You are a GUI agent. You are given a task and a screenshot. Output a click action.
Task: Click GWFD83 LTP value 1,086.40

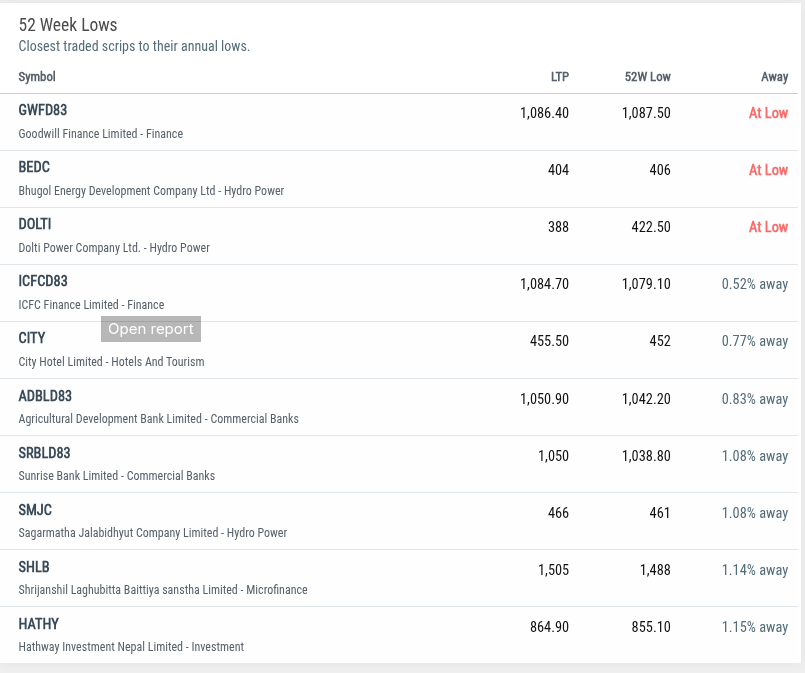pos(544,113)
